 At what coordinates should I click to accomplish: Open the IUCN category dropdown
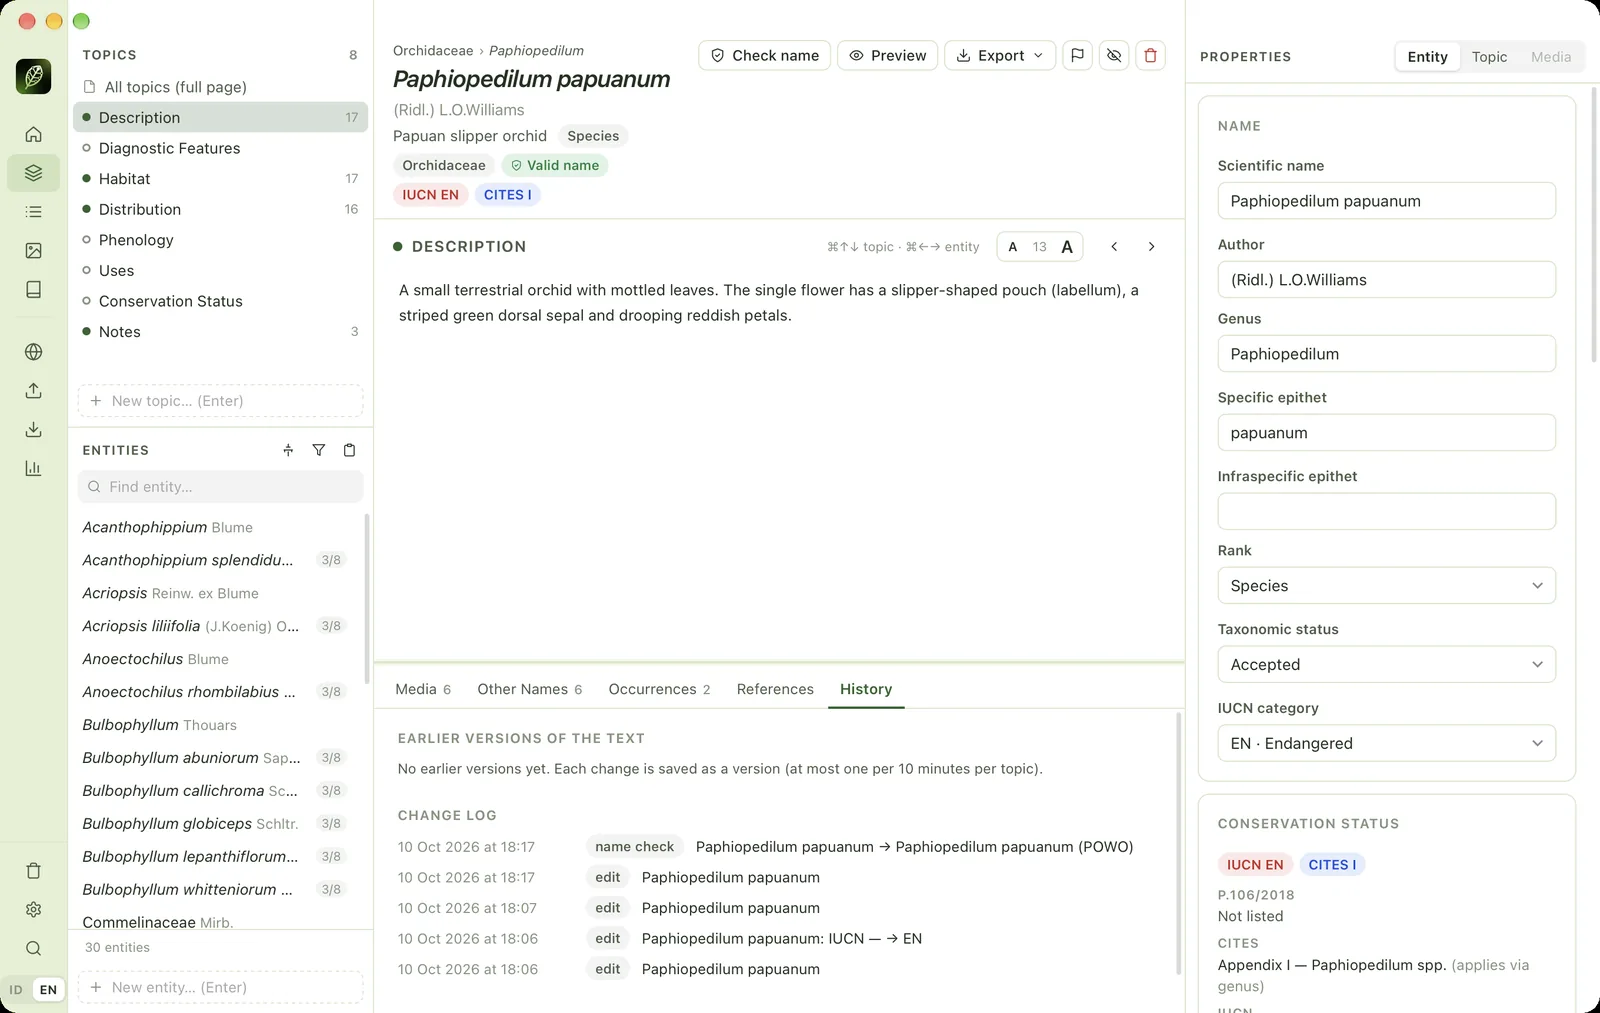coord(1386,744)
